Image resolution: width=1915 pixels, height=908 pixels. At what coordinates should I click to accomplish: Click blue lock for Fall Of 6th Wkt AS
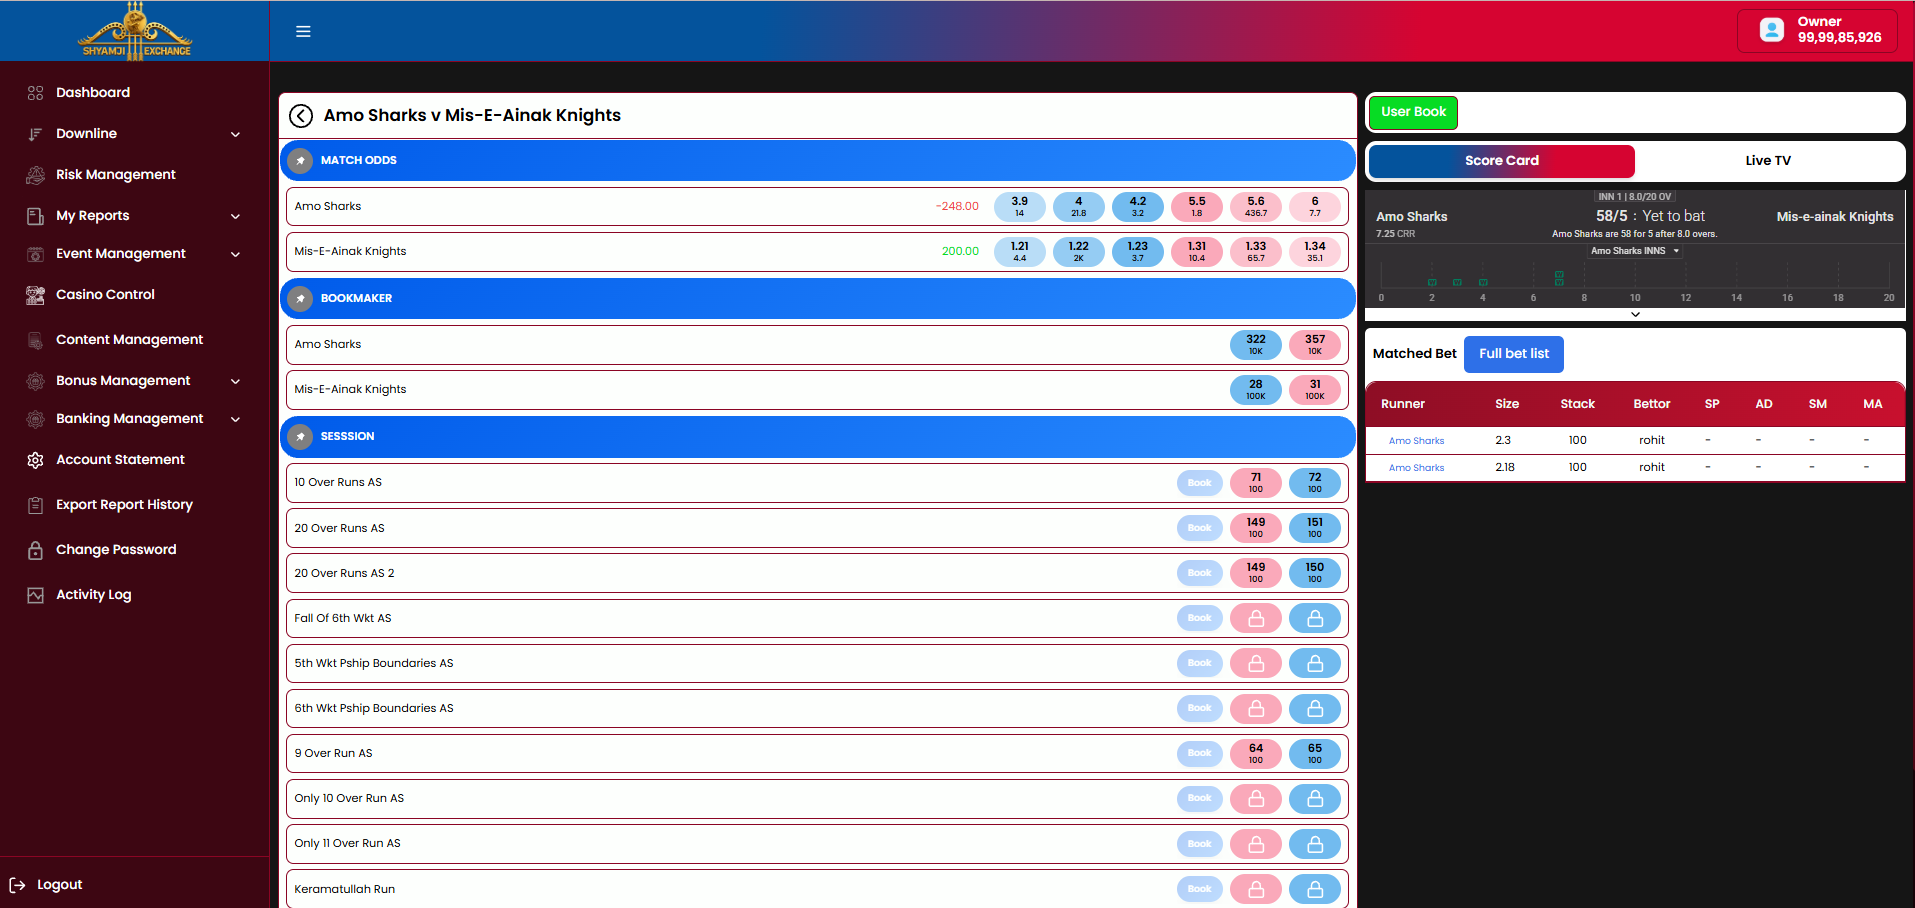point(1315,619)
